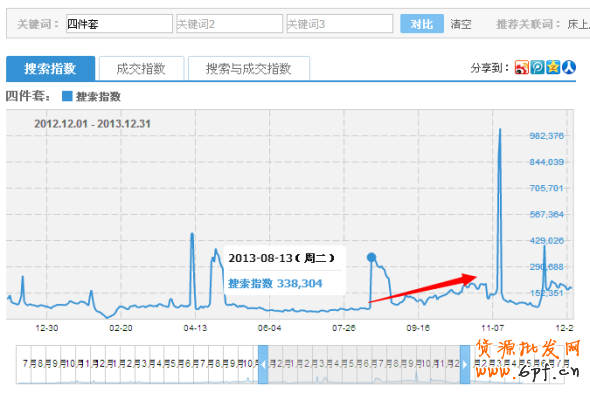Image resolution: width=590 pixels, height=393 pixels.
Task: Click the right timeline range handle
Action: pos(465,364)
